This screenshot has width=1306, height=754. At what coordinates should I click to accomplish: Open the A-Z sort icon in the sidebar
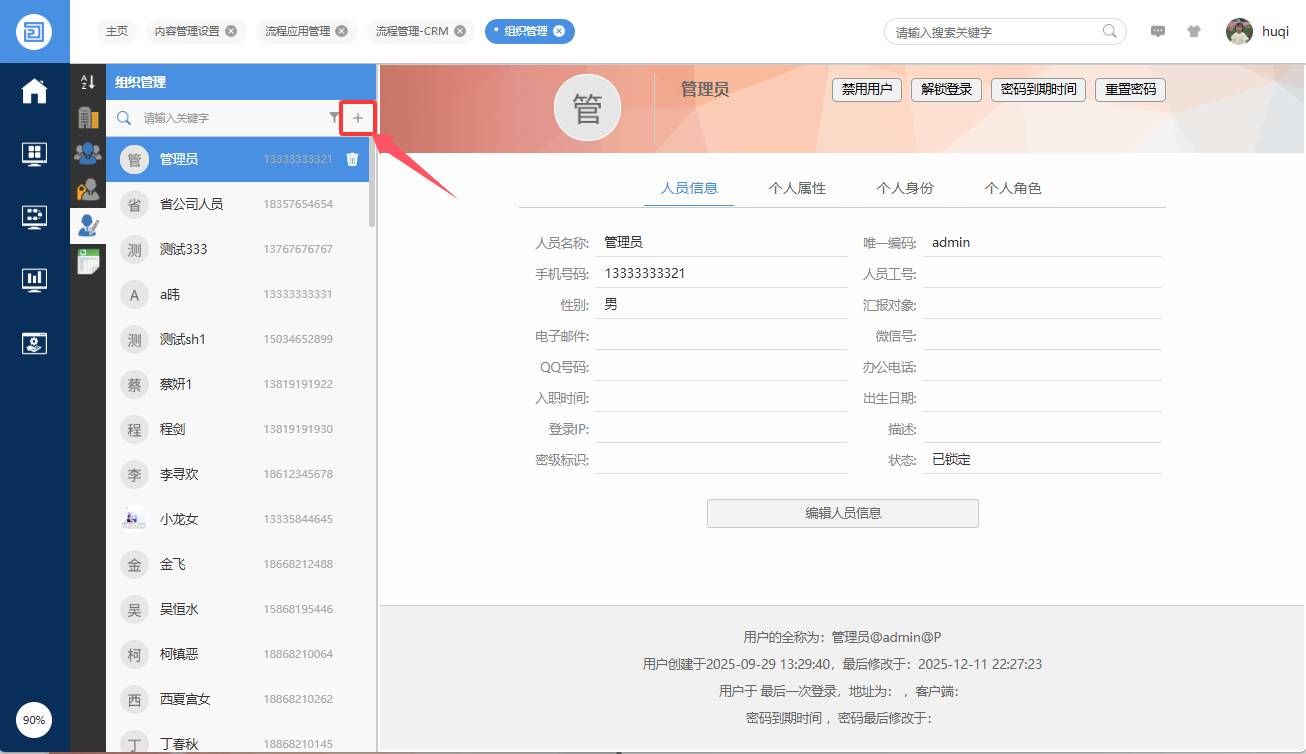[88, 82]
